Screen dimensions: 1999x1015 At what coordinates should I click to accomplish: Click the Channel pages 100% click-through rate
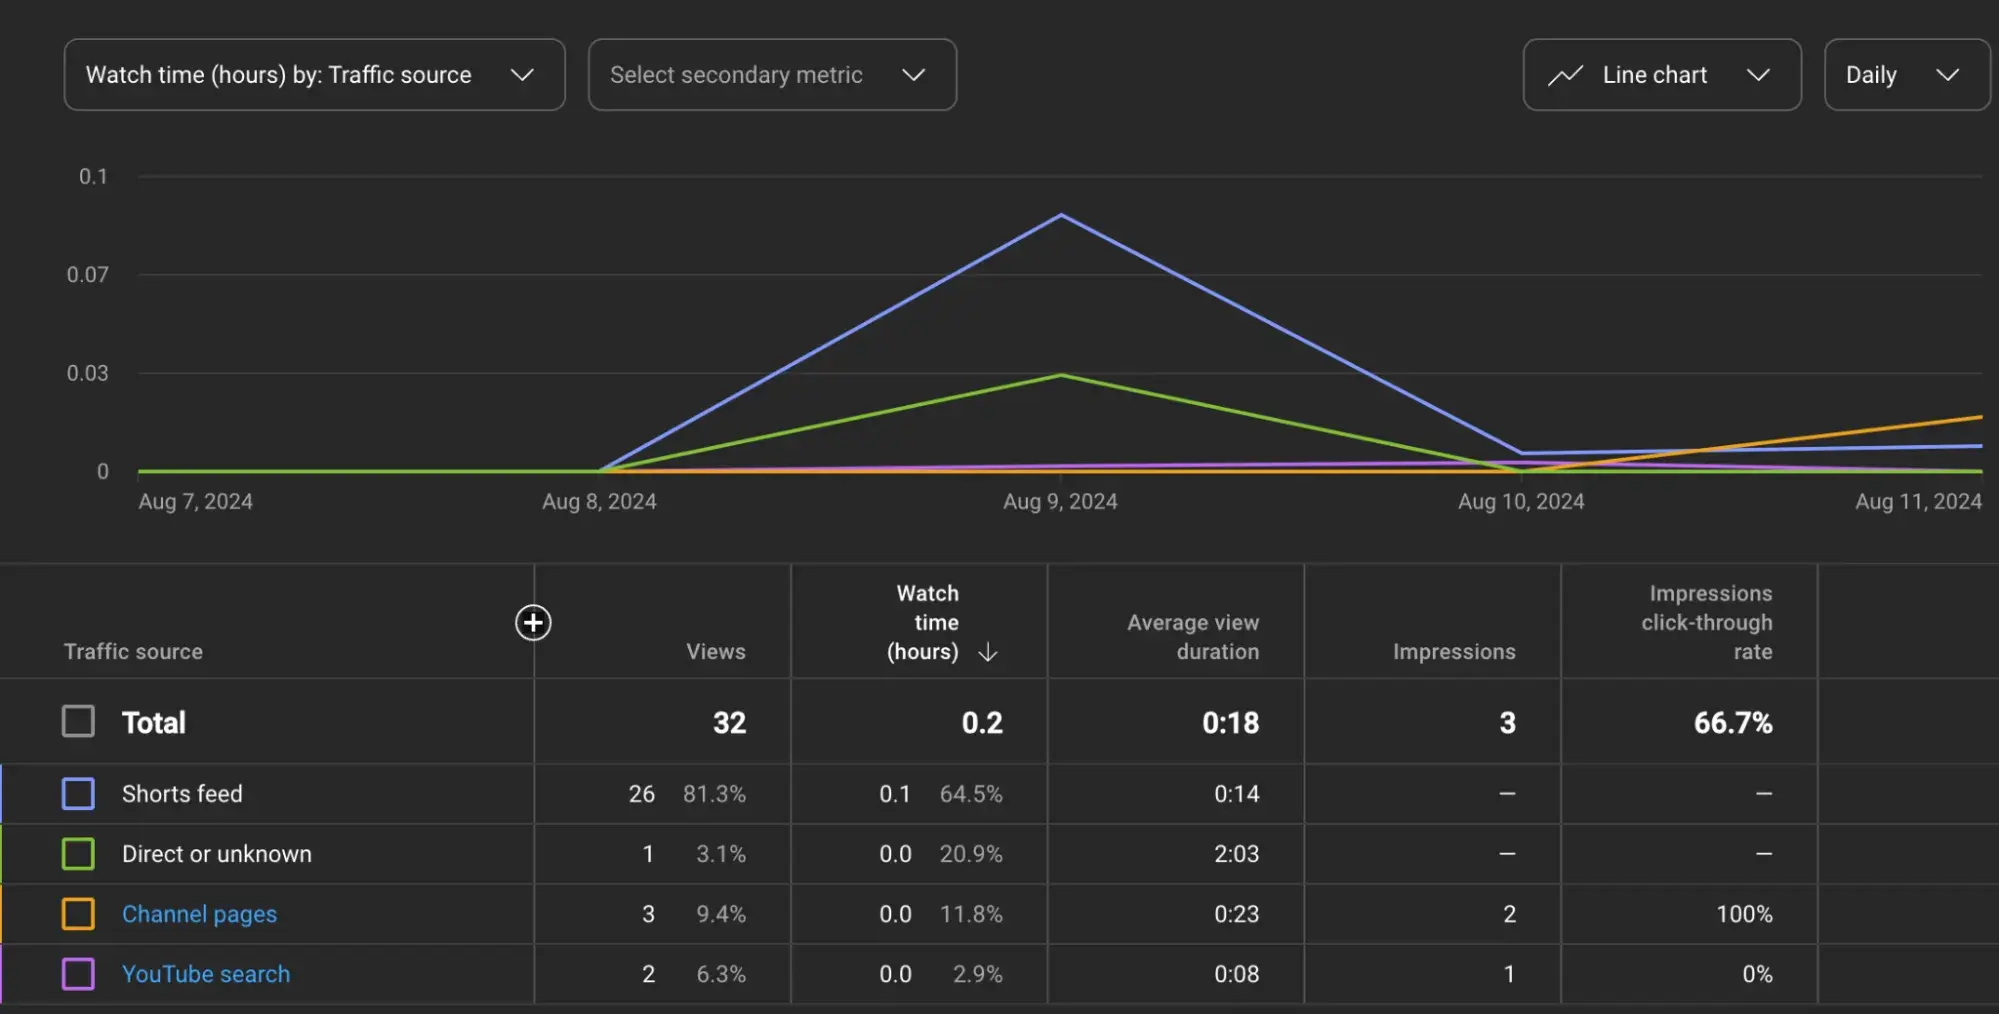coord(1744,914)
